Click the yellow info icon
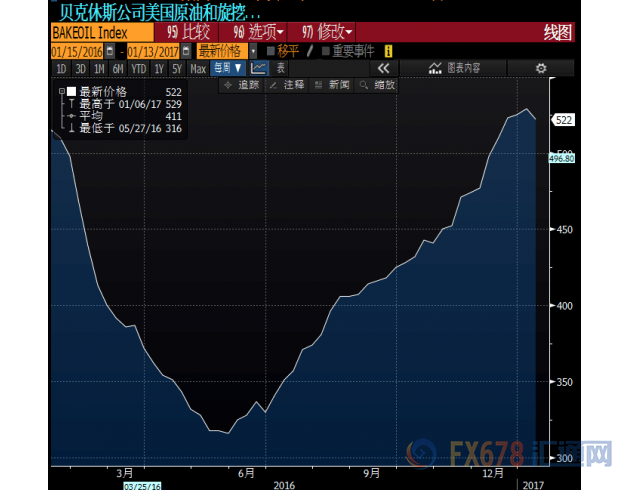 388,50
